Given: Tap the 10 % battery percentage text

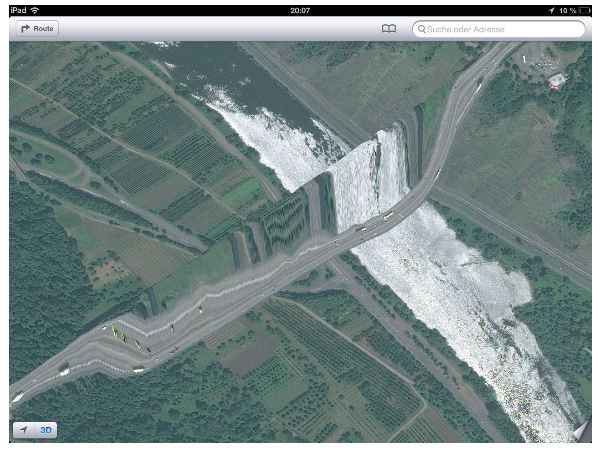Looking at the screenshot, I should click(570, 9).
